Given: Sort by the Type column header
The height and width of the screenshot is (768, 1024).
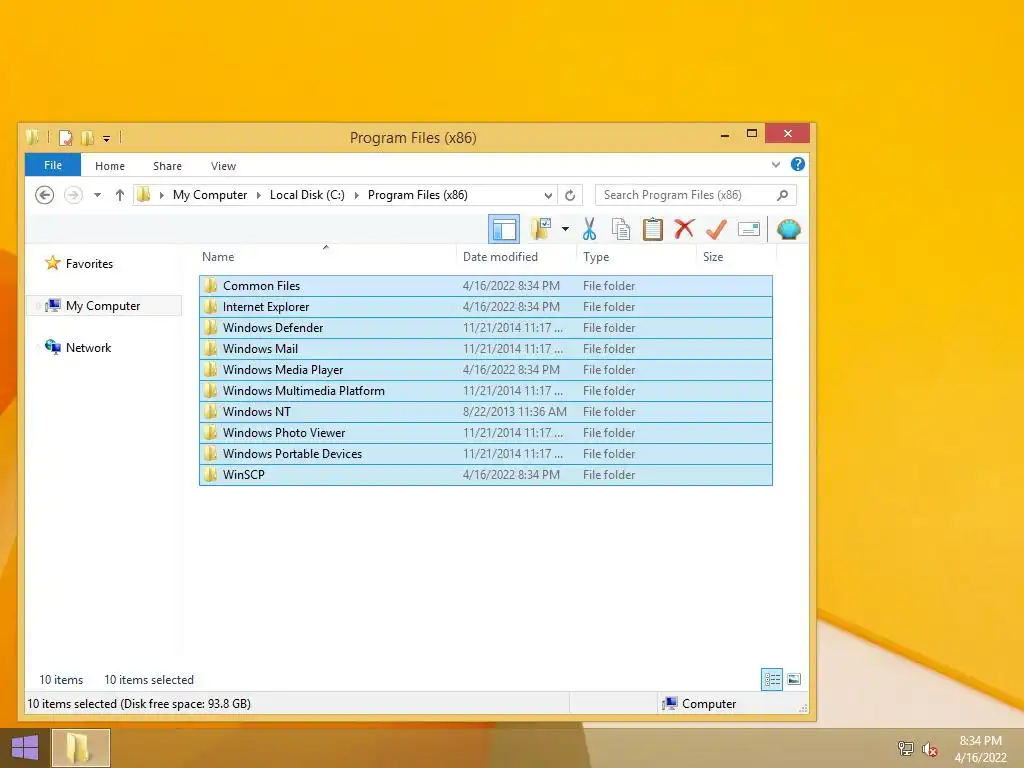Looking at the screenshot, I should point(637,257).
